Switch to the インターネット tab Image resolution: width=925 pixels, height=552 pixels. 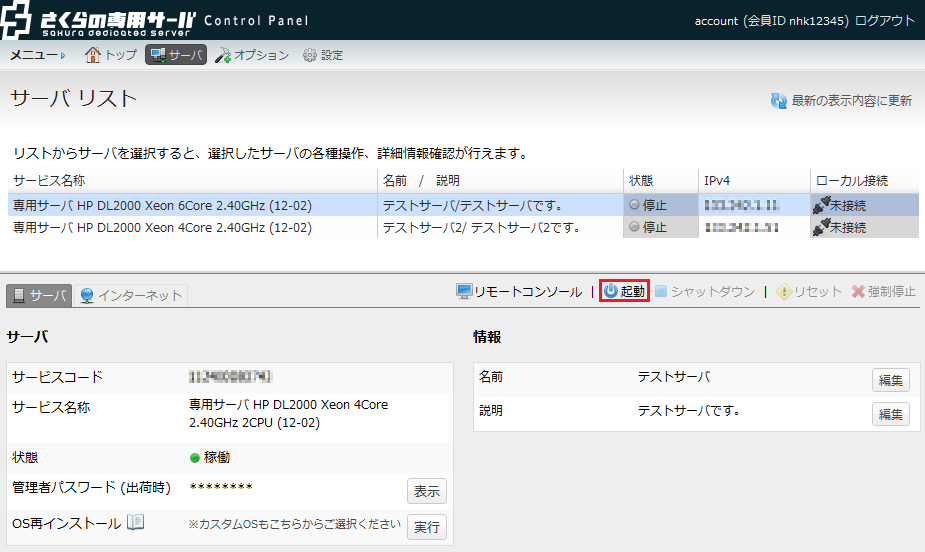(x=131, y=295)
